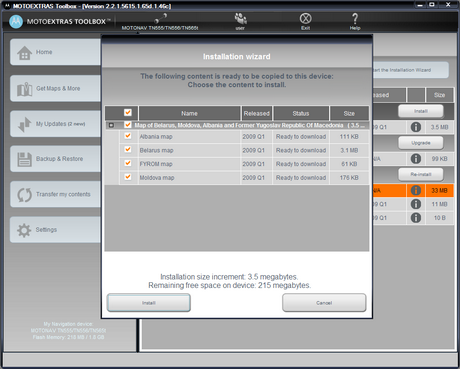Click info icon in orange 33 MB row
The width and height of the screenshot is (460, 369).
point(416,190)
